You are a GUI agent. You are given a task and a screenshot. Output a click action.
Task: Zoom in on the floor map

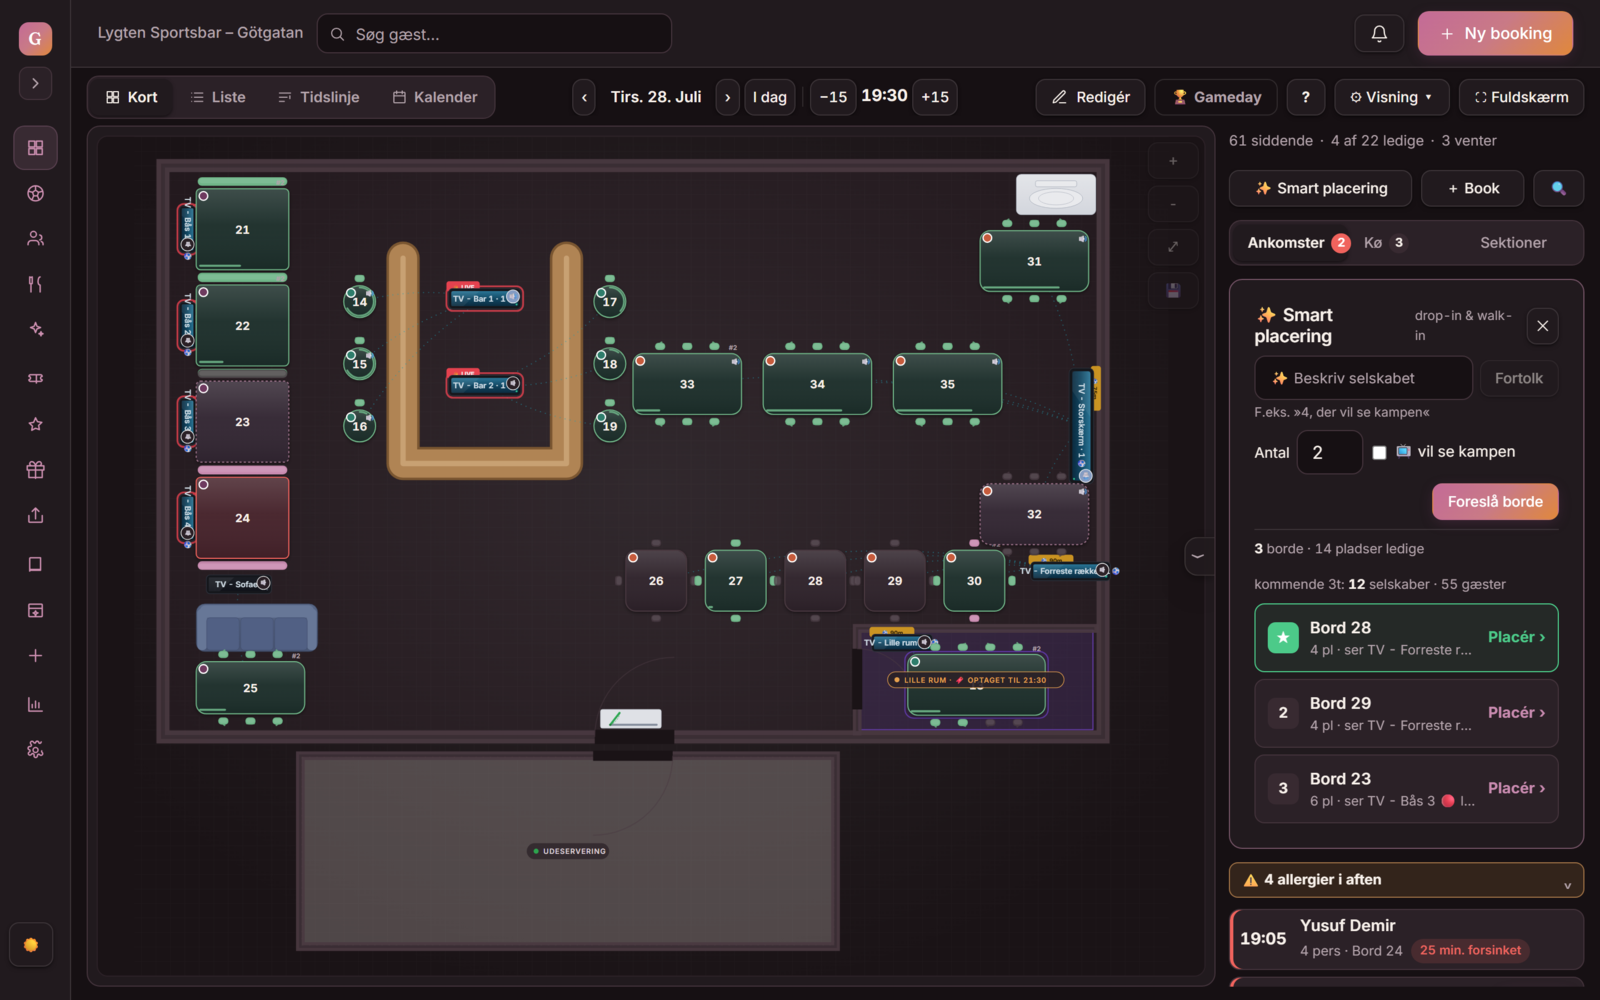(1173, 161)
